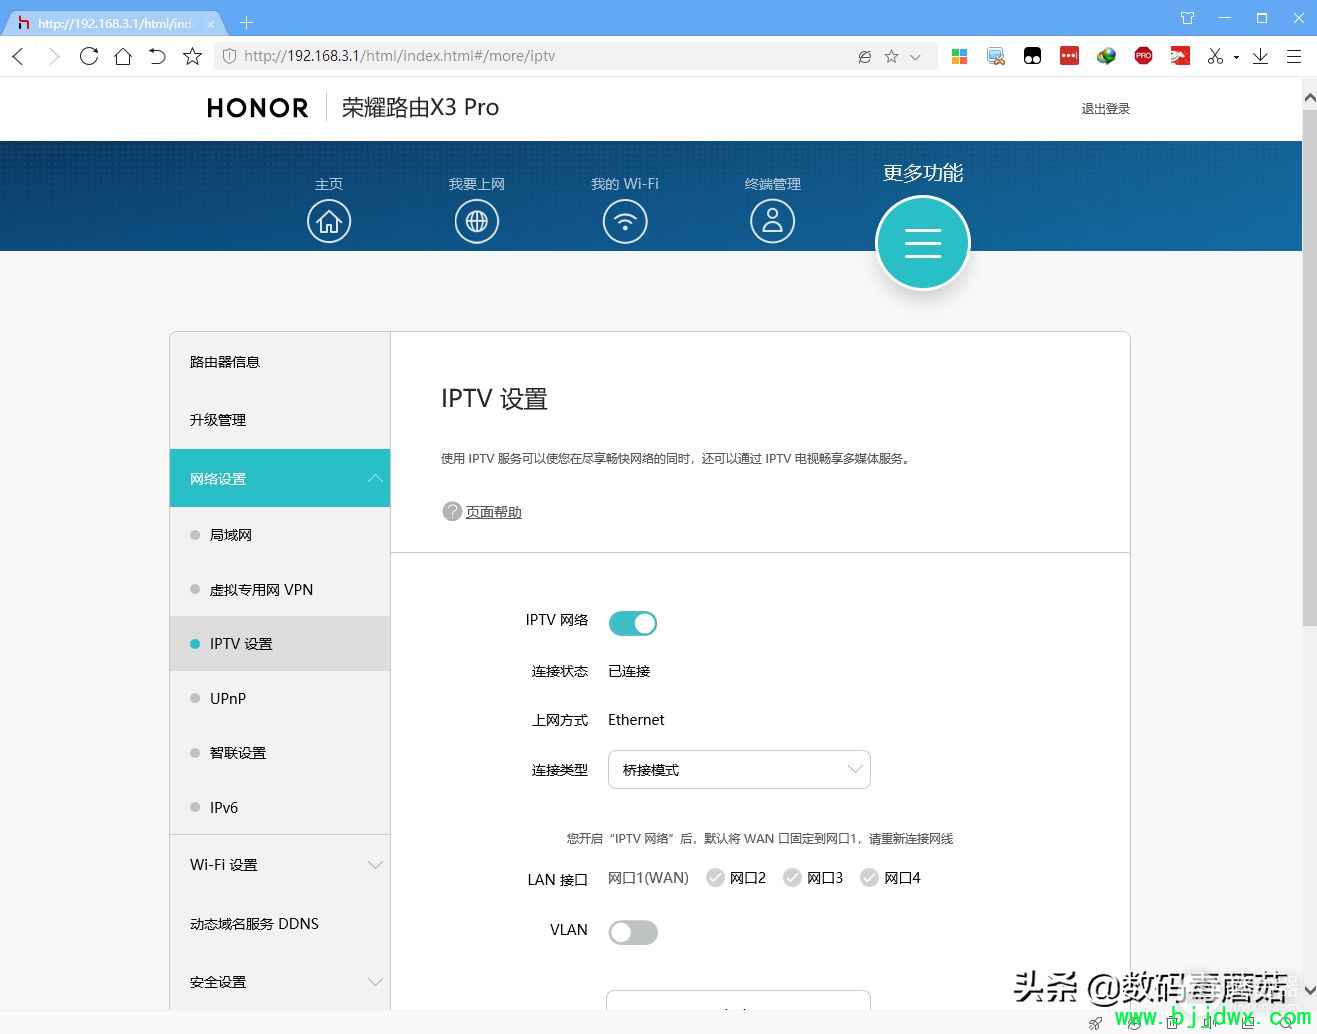The height and width of the screenshot is (1034, 1317).
Task: Open the 我要上网 globe icon
Action: tap(477, 221)
